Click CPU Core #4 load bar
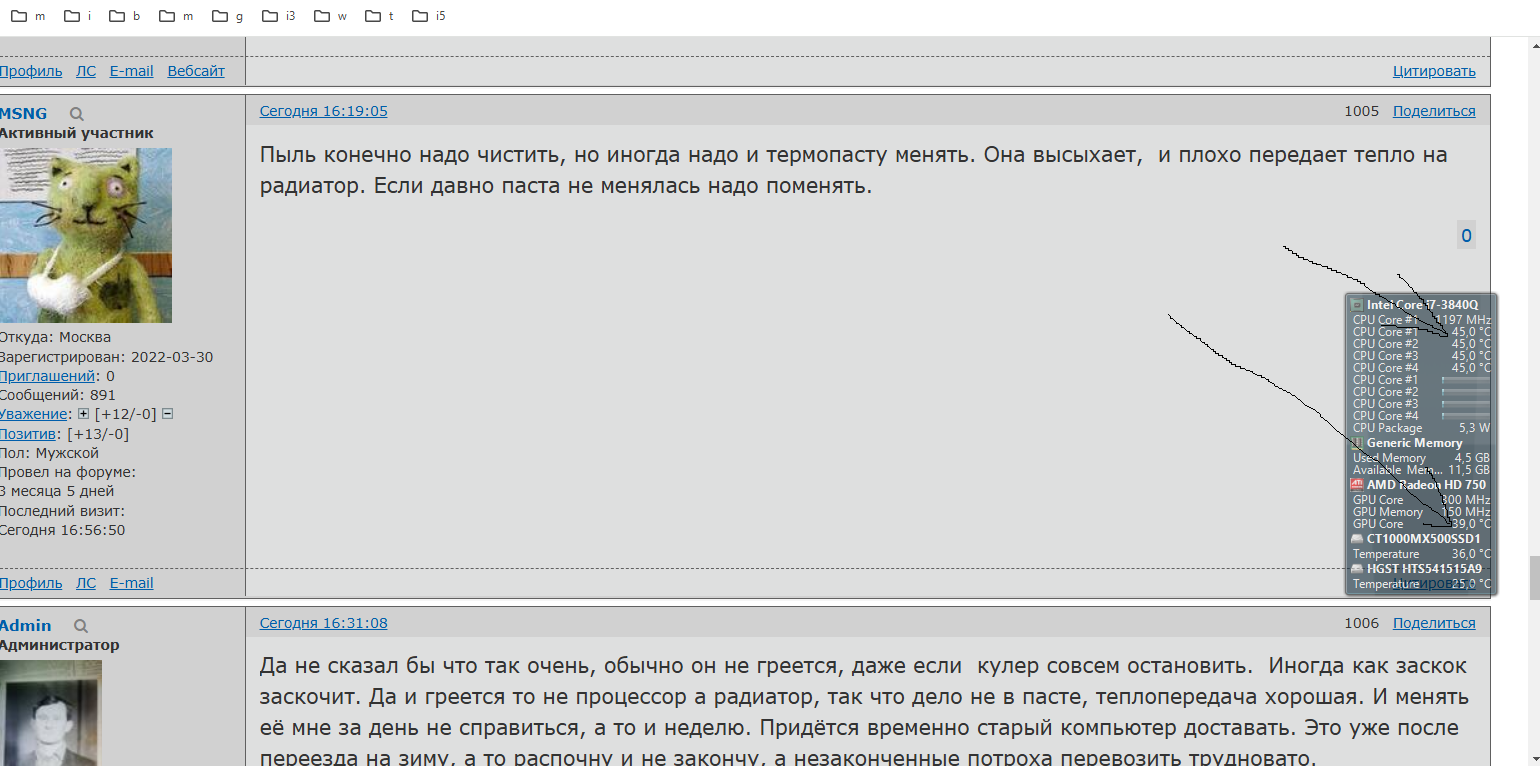Screen dimensions: 1540x766 click(1465, 416)
